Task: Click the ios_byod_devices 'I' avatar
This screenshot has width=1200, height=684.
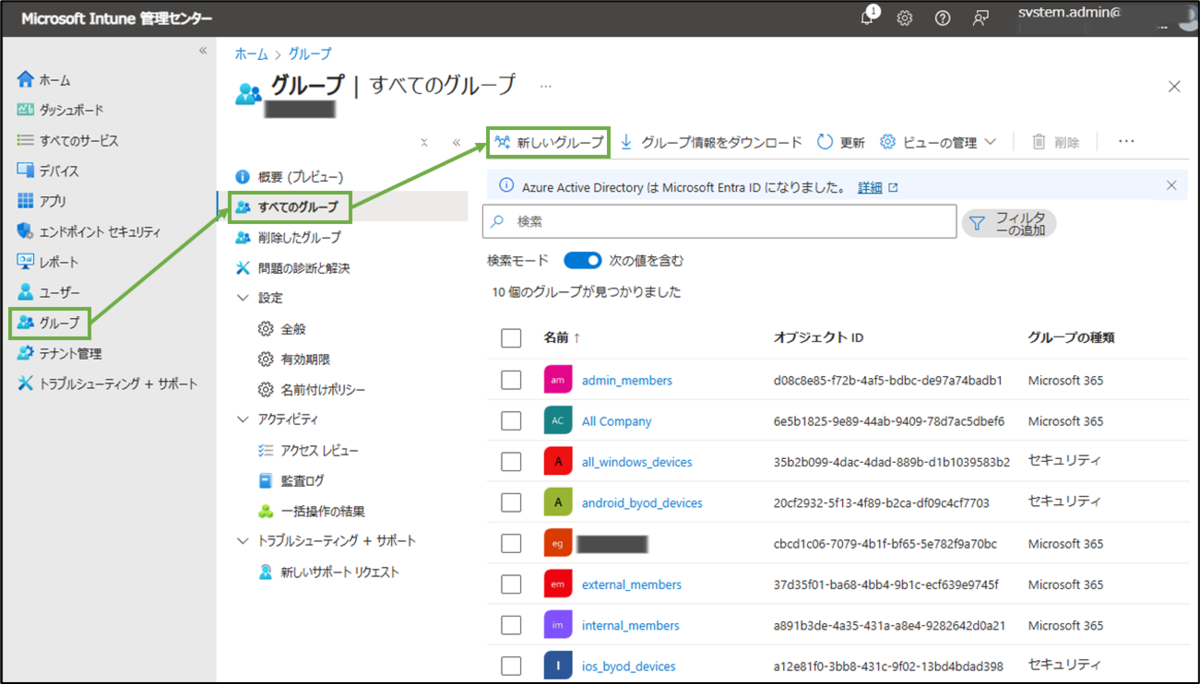Action: 558,666
